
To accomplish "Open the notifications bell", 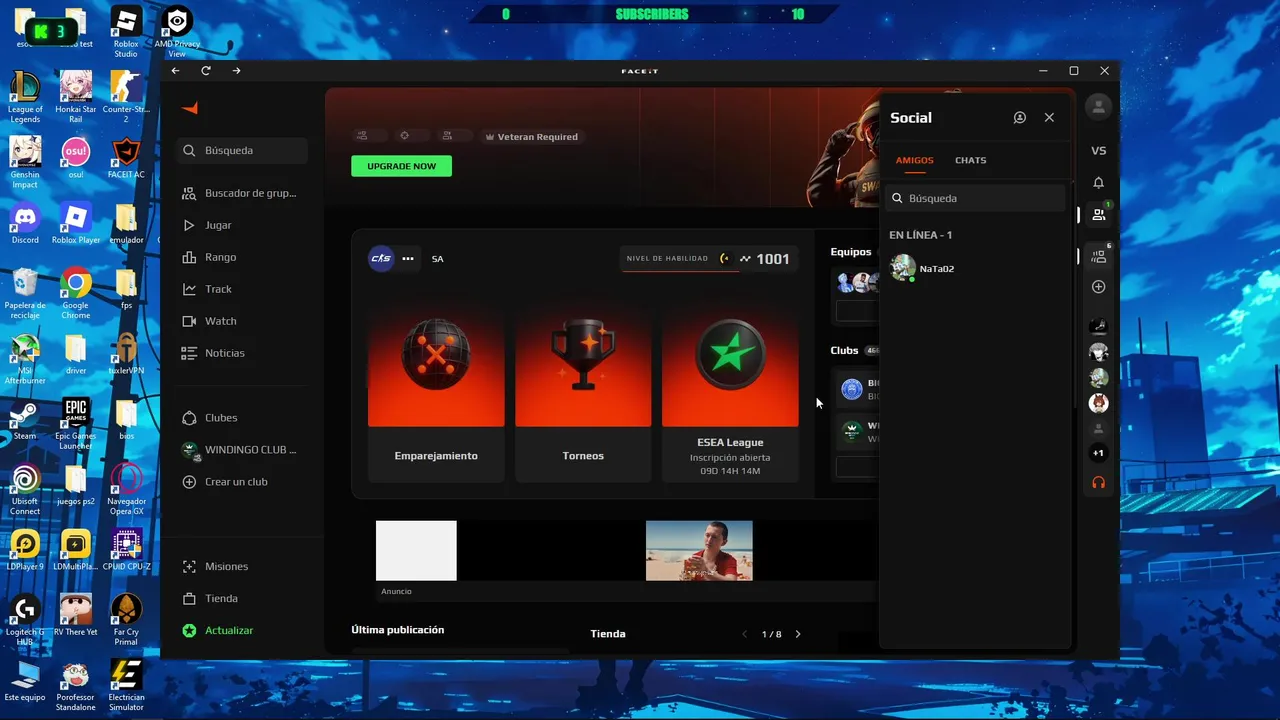I will pos(1098,183).
